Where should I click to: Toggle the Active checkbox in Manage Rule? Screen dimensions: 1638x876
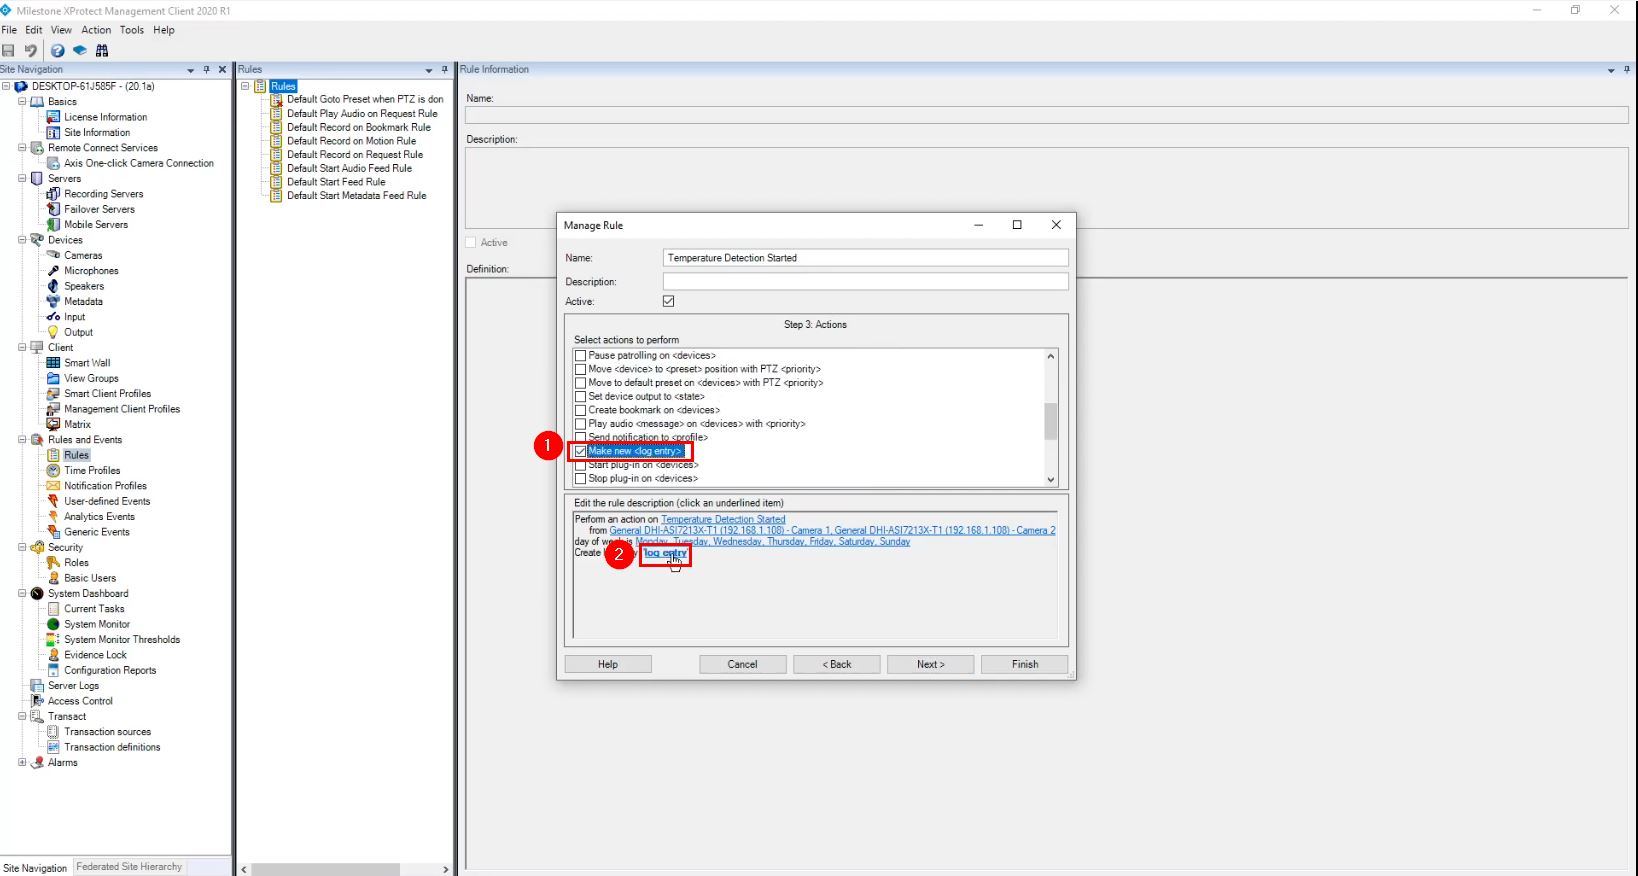669,301
